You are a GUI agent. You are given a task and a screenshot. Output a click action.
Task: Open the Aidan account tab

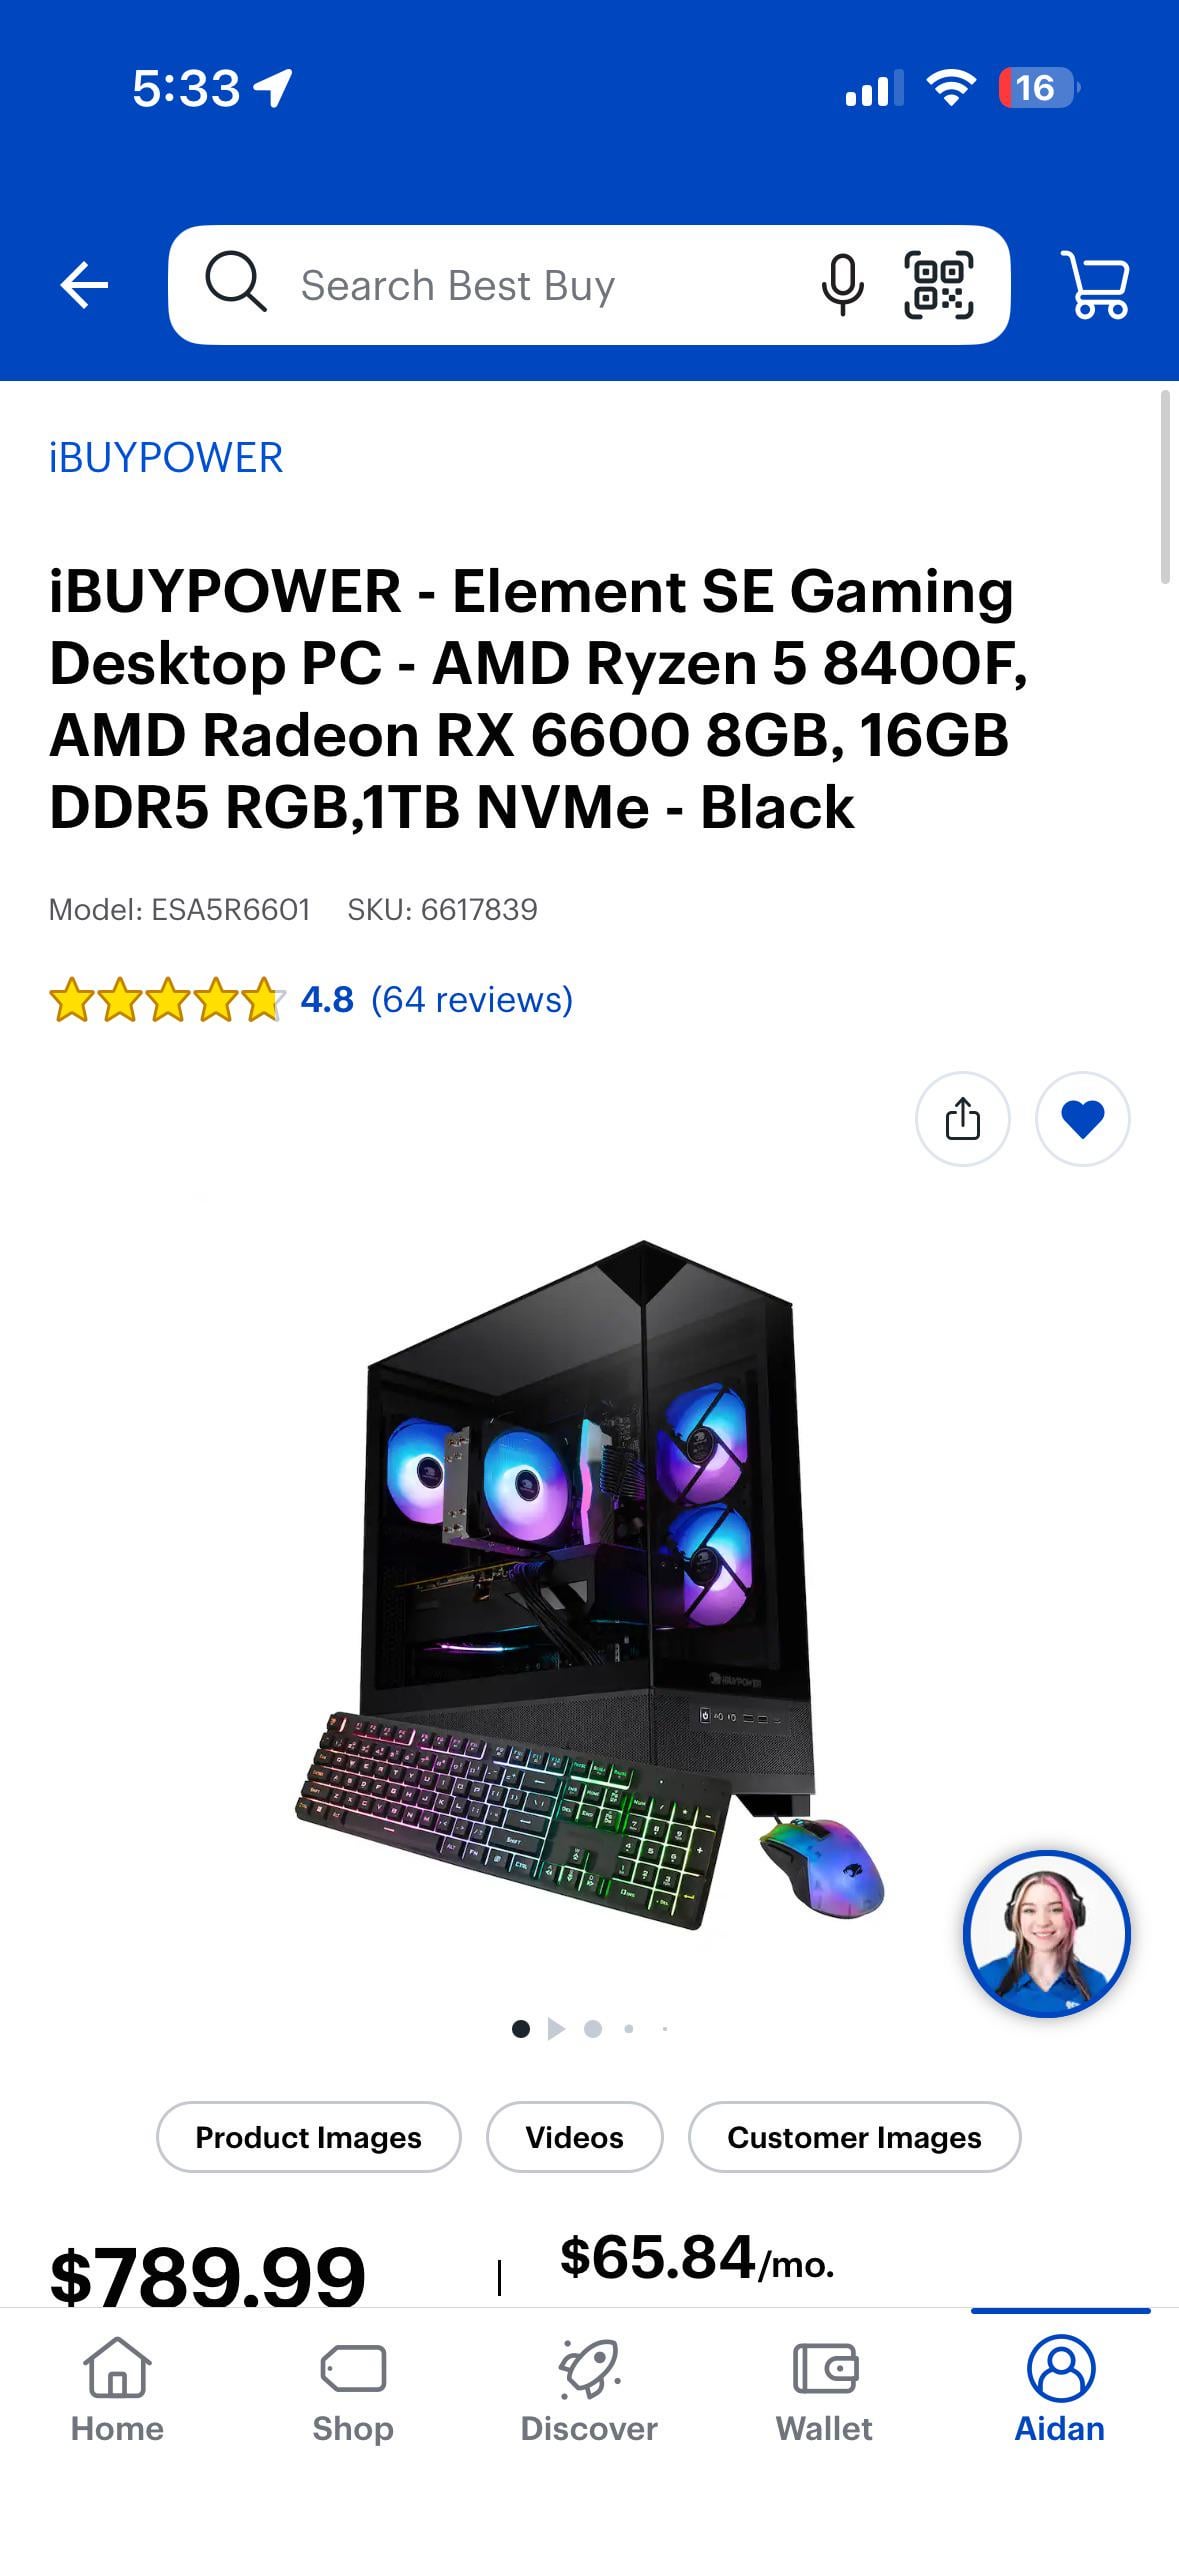[1060, 2391]
